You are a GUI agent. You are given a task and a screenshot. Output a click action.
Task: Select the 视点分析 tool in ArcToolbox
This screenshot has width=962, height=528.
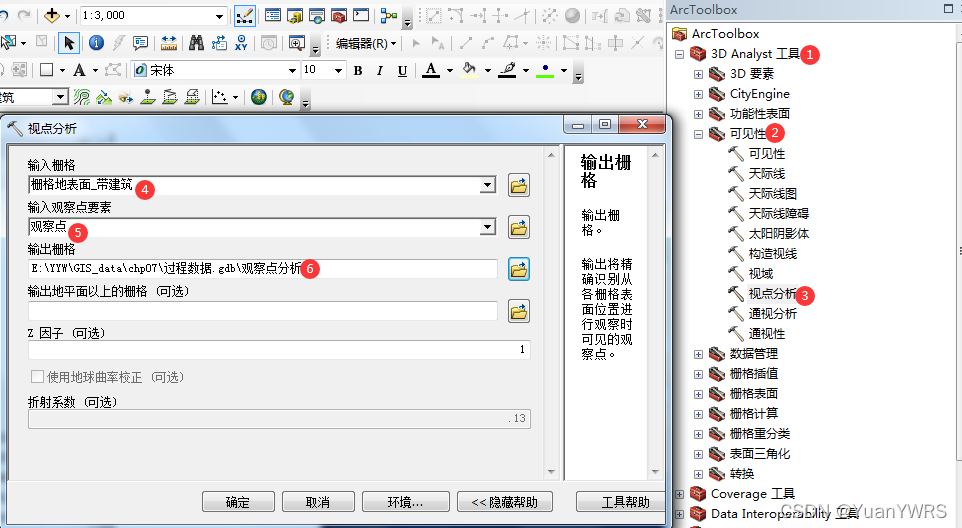click(x=772, y=294)
